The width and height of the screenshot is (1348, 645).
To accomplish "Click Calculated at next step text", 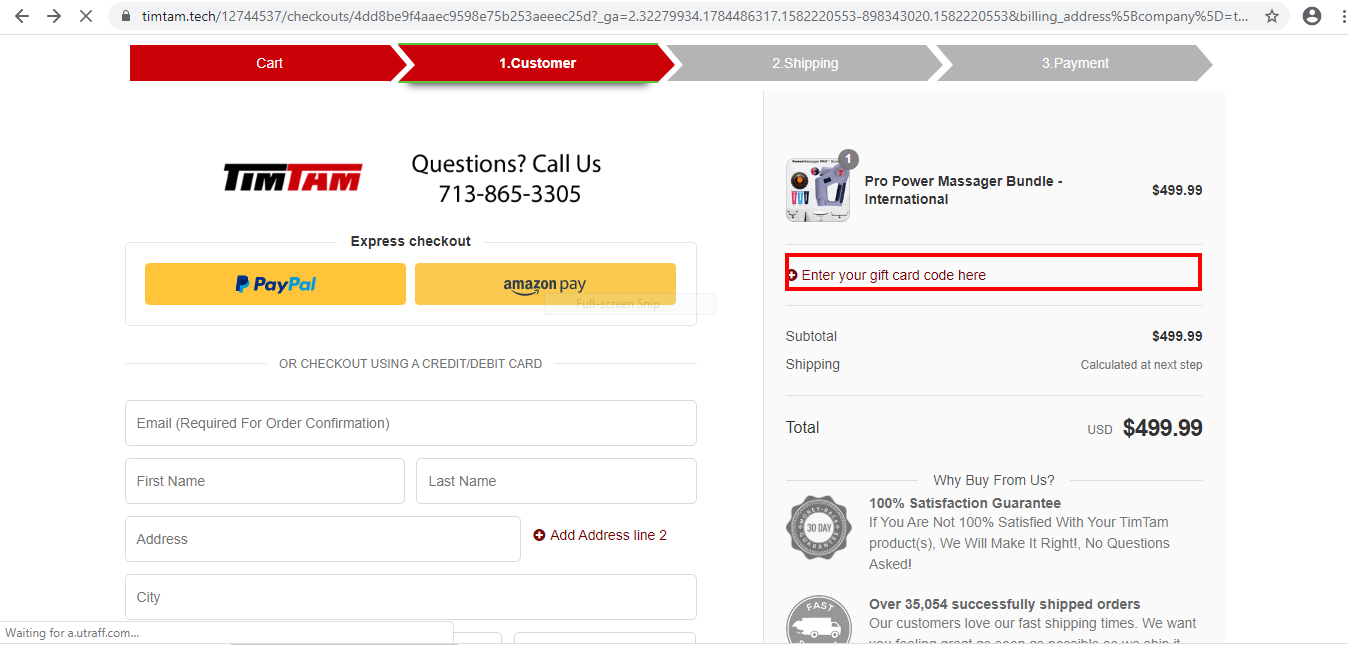I will click(x=1141, y=365).
